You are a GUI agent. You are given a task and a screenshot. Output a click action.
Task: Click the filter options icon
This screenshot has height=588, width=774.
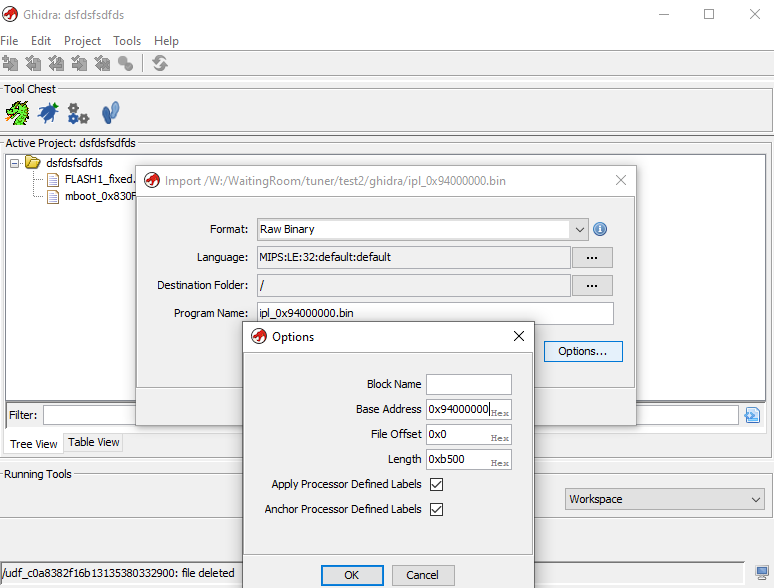[752, 415]
